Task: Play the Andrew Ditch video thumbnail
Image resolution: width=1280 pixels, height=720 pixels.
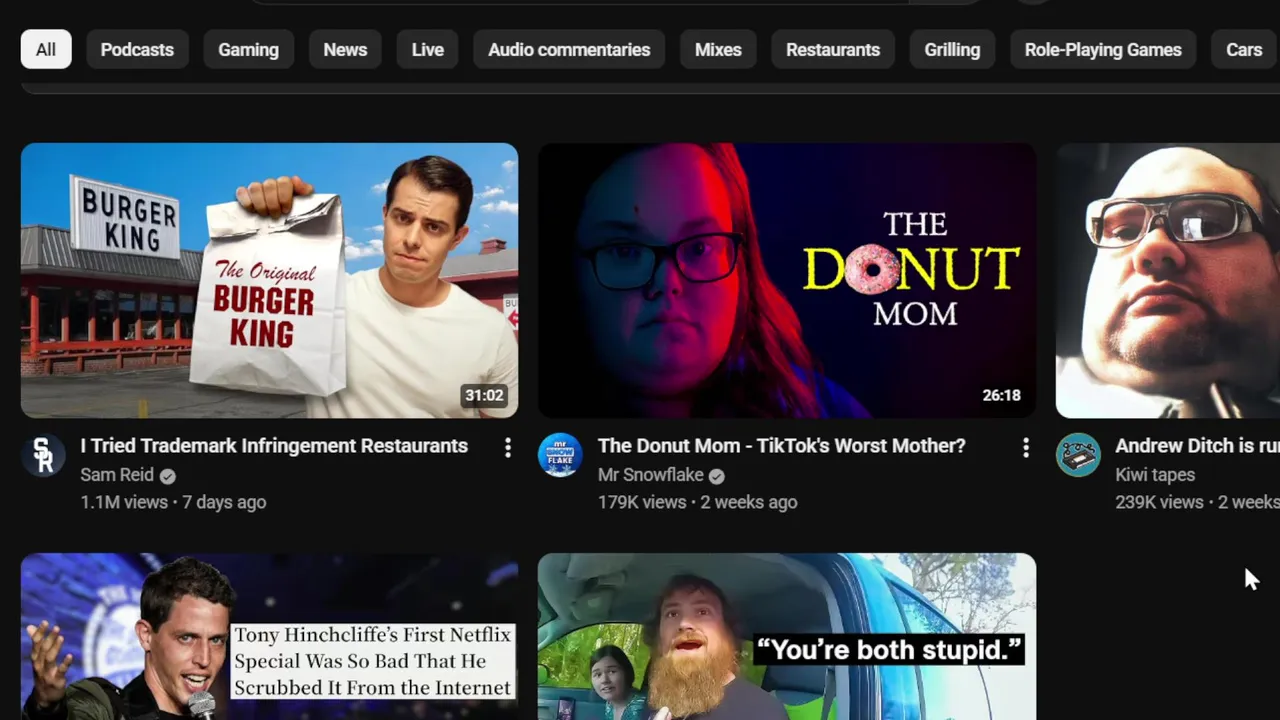Action: coord(1168,280)
